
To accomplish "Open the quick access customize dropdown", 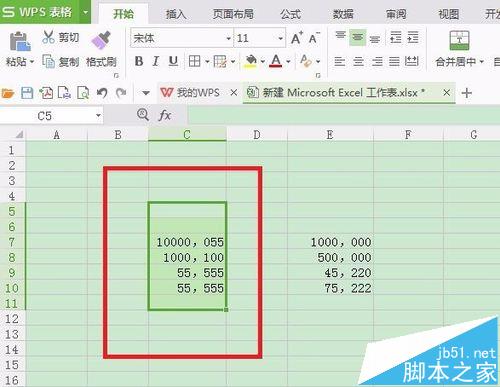I will [146, 93].
